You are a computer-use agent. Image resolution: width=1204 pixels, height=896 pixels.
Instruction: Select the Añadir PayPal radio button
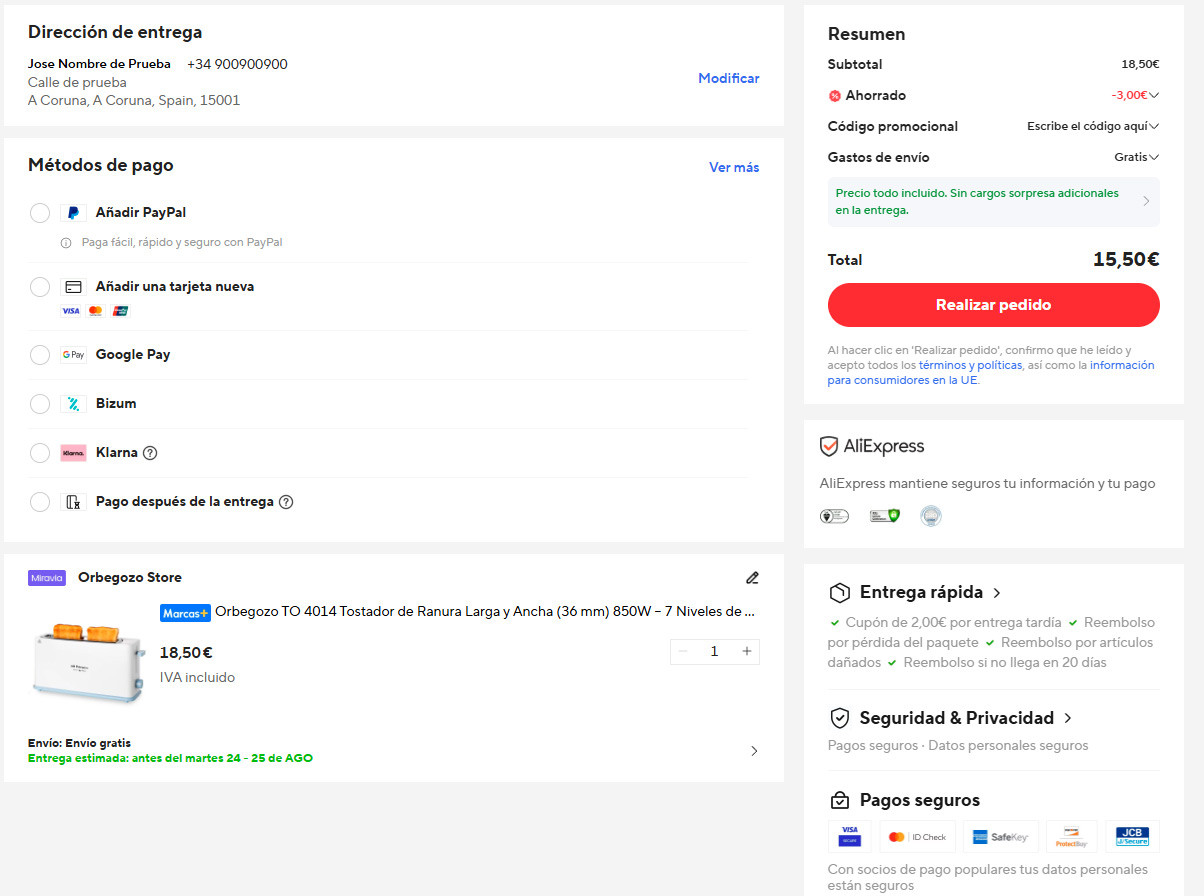click(x=40, y=213)
